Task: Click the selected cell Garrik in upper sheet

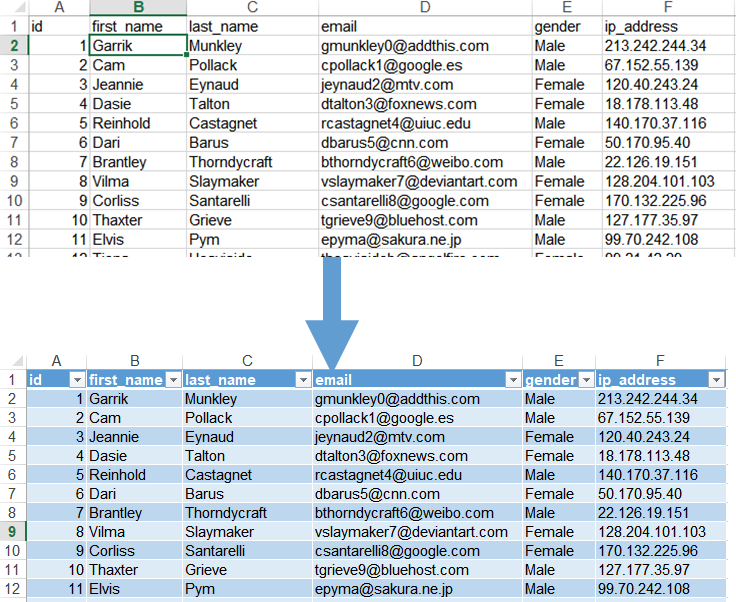Action: [x=138, y=46]
